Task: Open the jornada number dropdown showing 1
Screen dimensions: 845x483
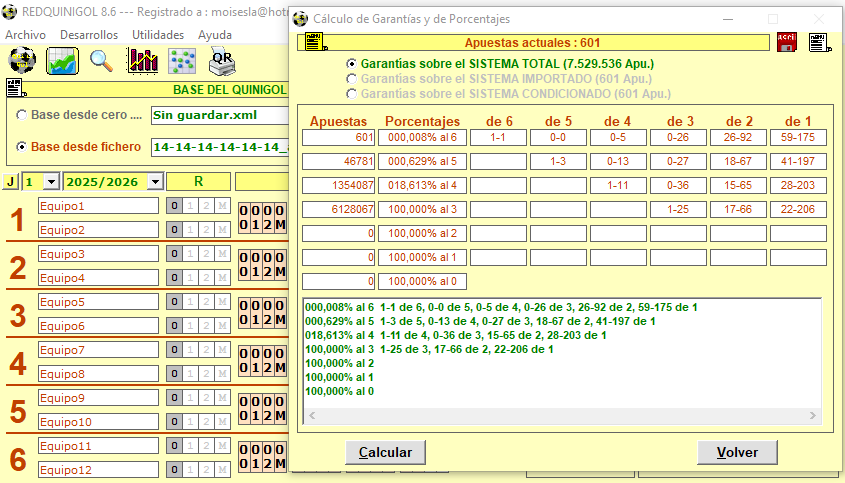Action: click(51, 182)
